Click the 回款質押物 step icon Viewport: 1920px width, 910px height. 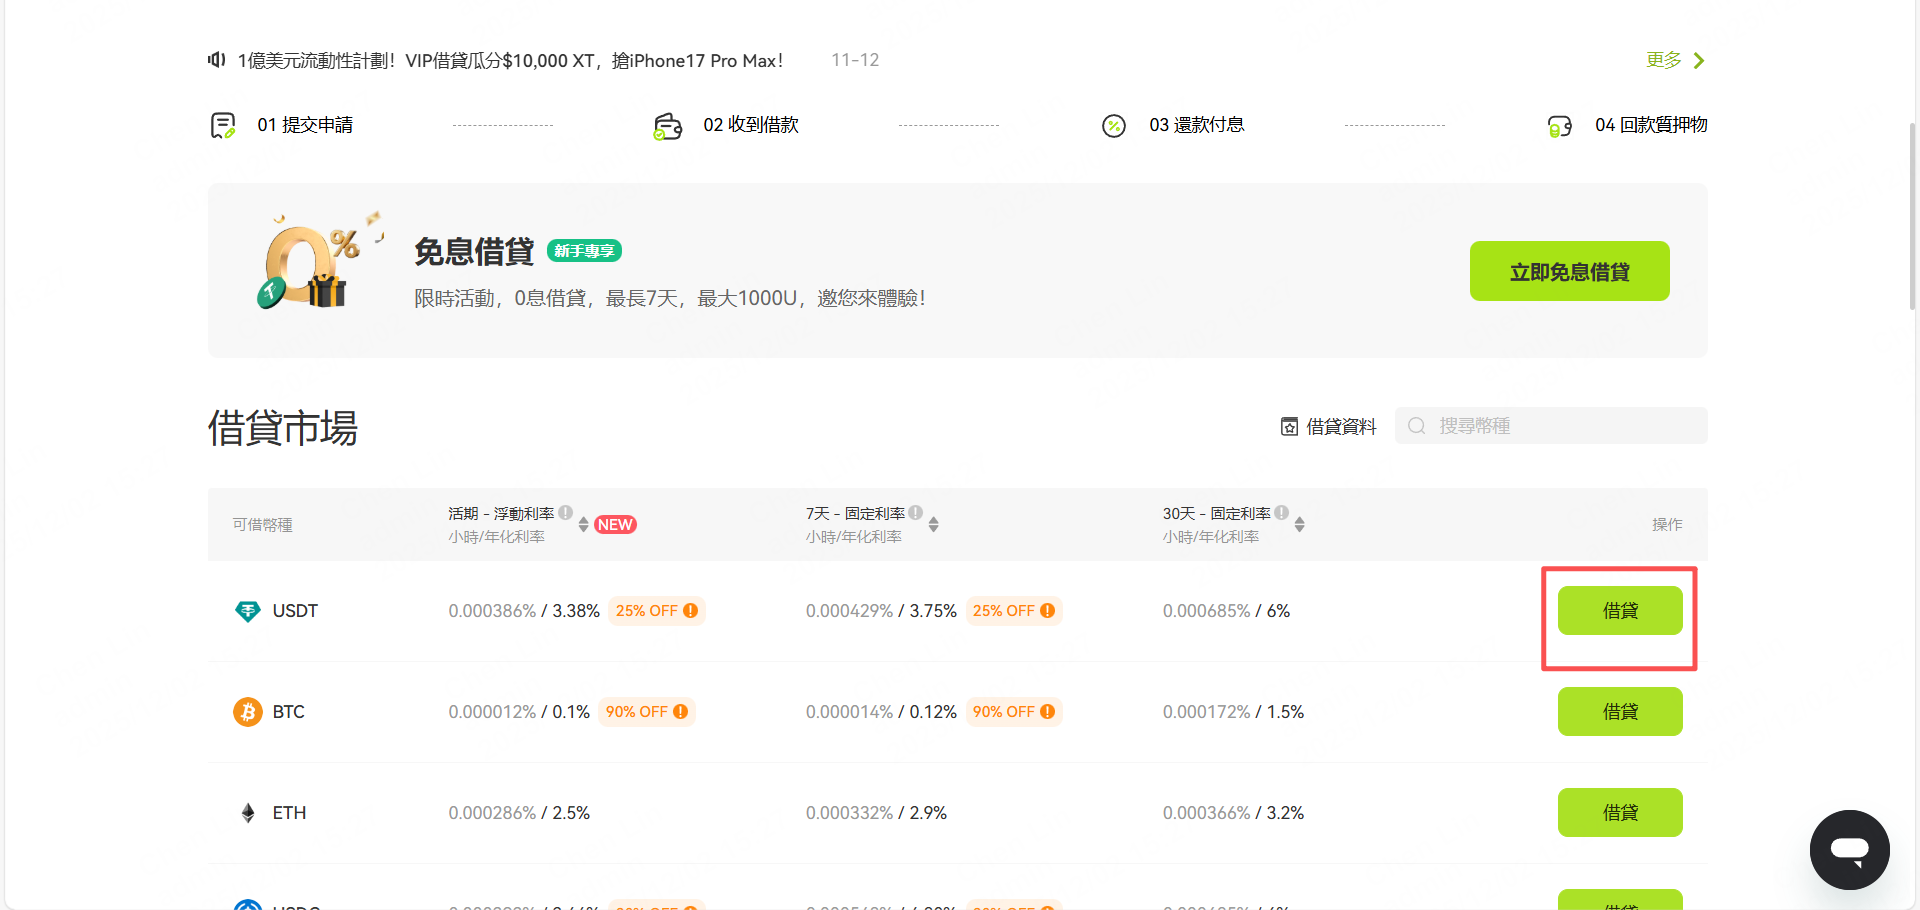[x=1560, y=124]
